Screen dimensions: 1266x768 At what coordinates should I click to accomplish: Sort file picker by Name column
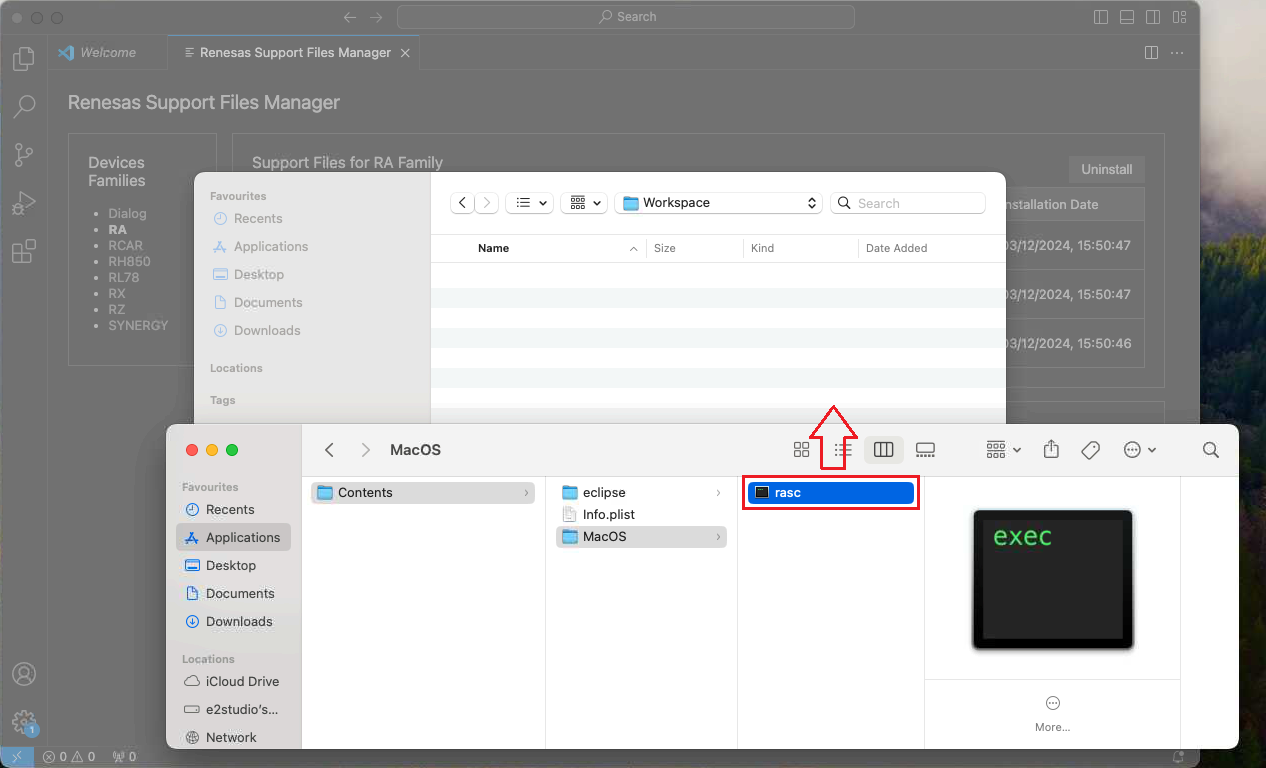[493, 248]
